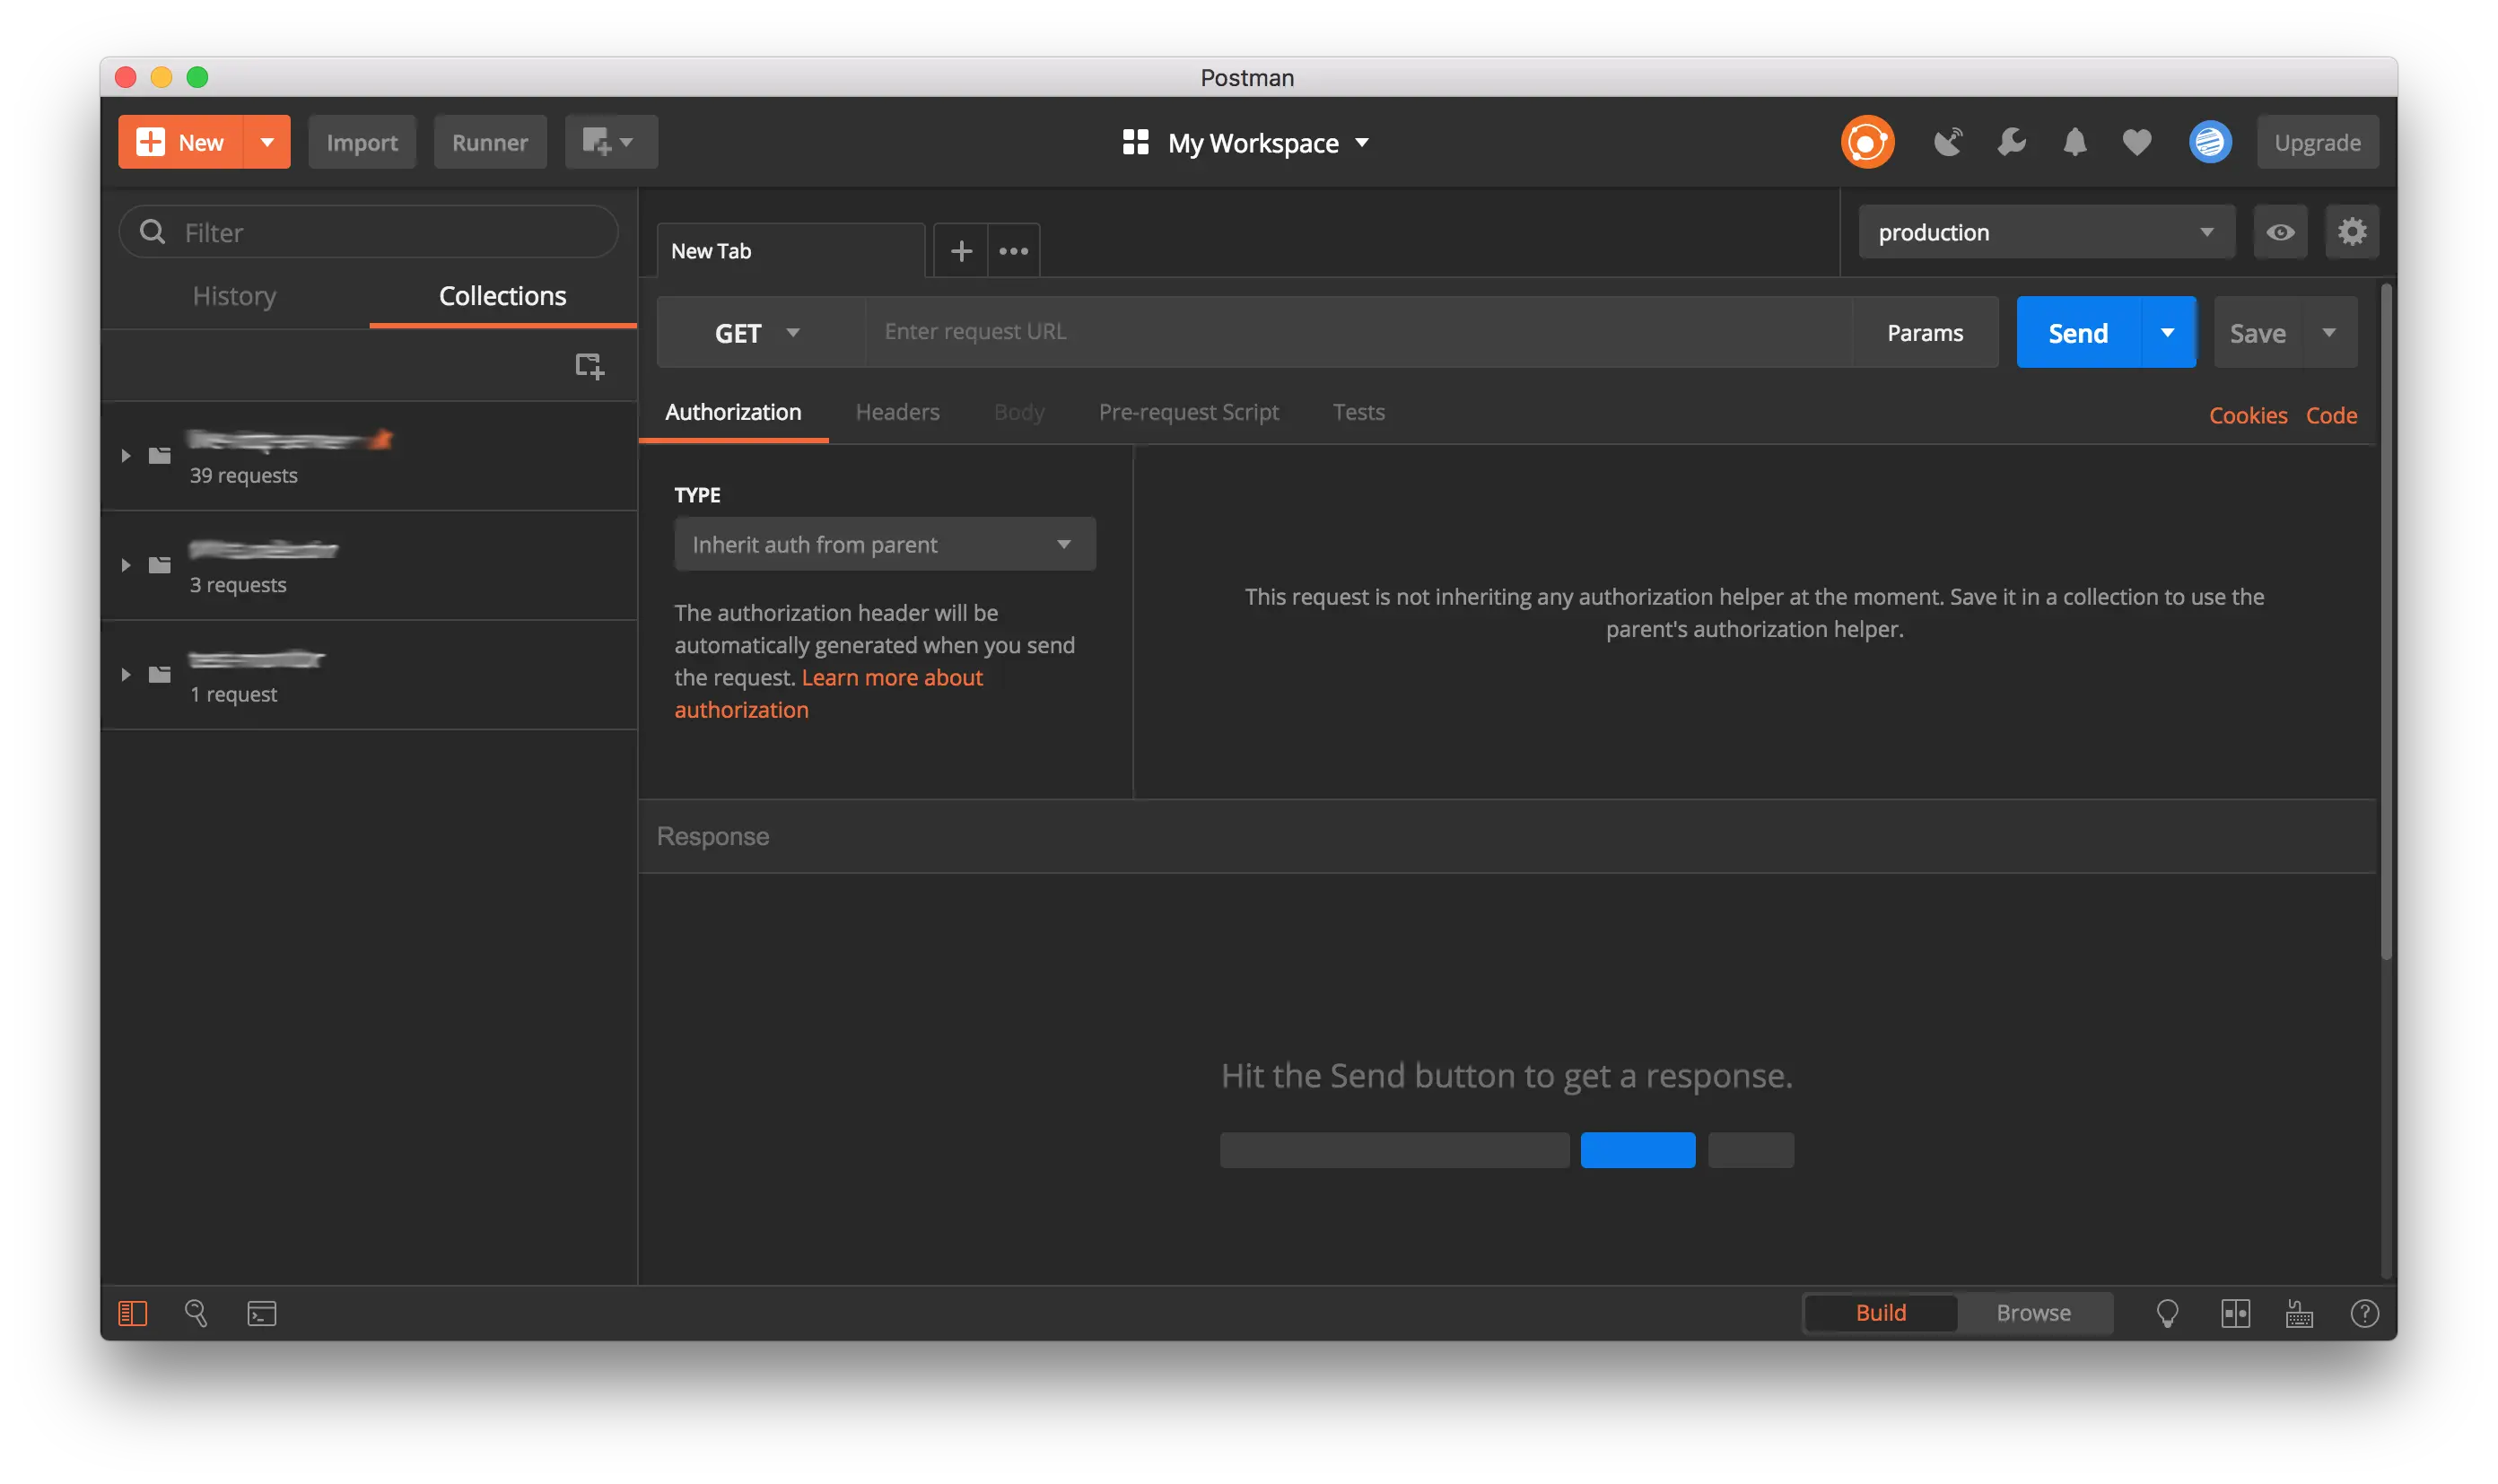Toggle sidebar visibility icon at bottom left

coord(132,1313)
